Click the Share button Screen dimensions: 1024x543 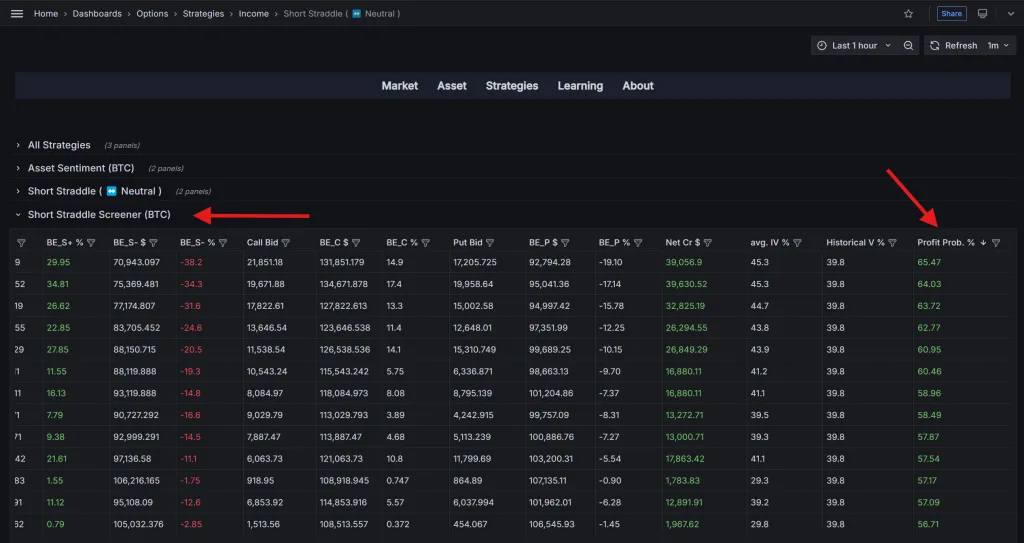[x=951, y=14]
